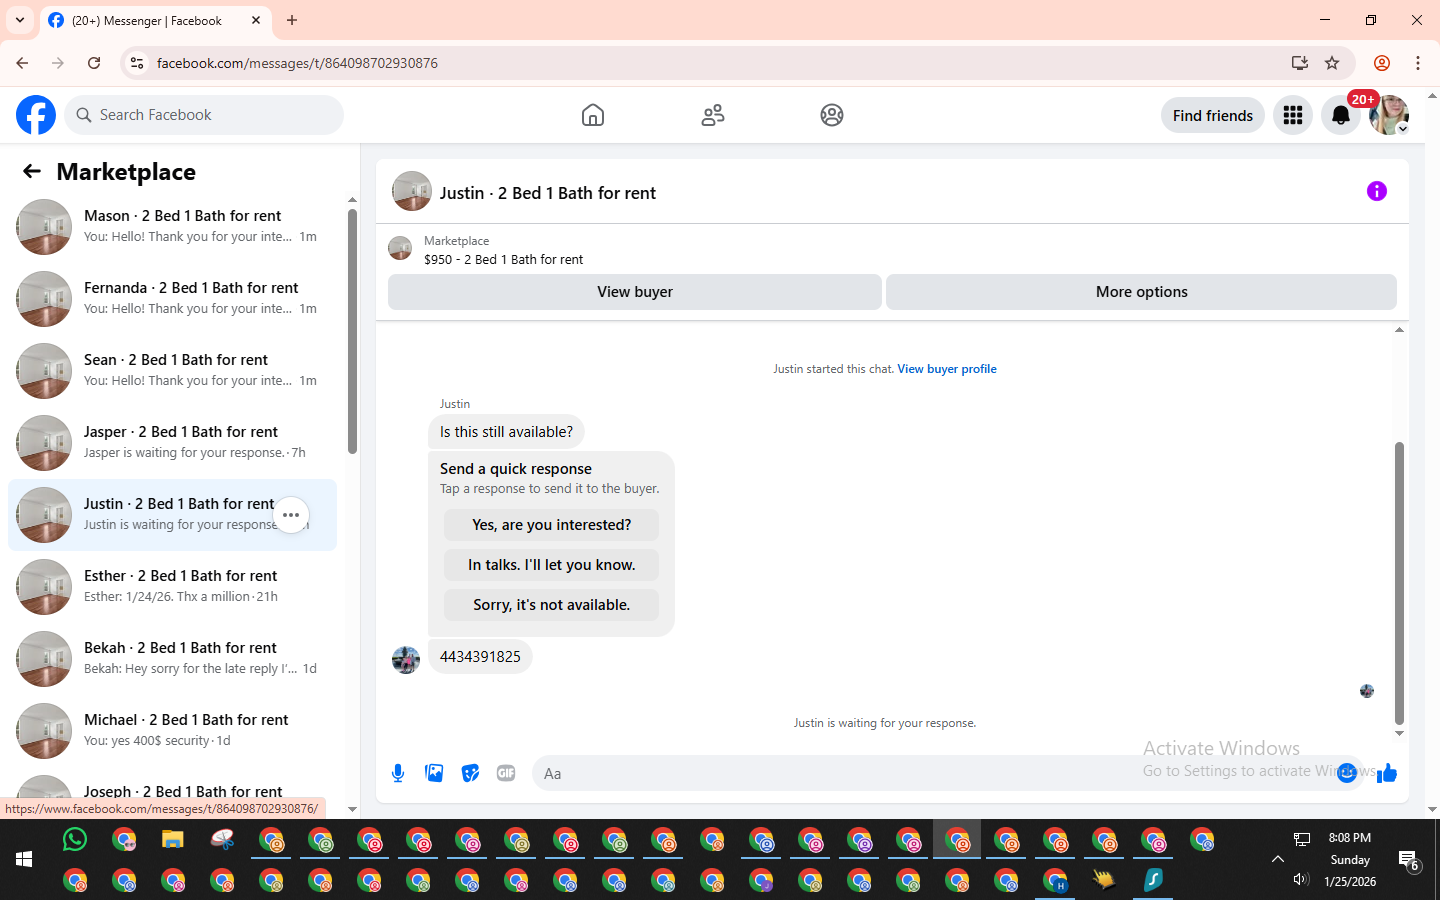This screenshot has width=1440, height=900.
Task: Send quick reply 'Yes, are you interested?'
Action: click(x=551, y=525)
